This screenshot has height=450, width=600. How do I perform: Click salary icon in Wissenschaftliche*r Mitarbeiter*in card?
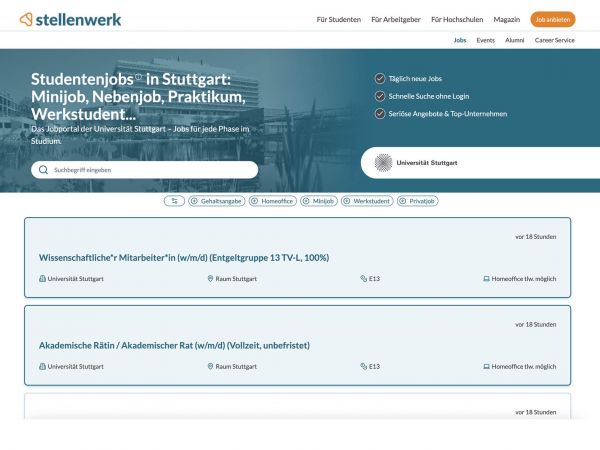click(x=364, y=279)
